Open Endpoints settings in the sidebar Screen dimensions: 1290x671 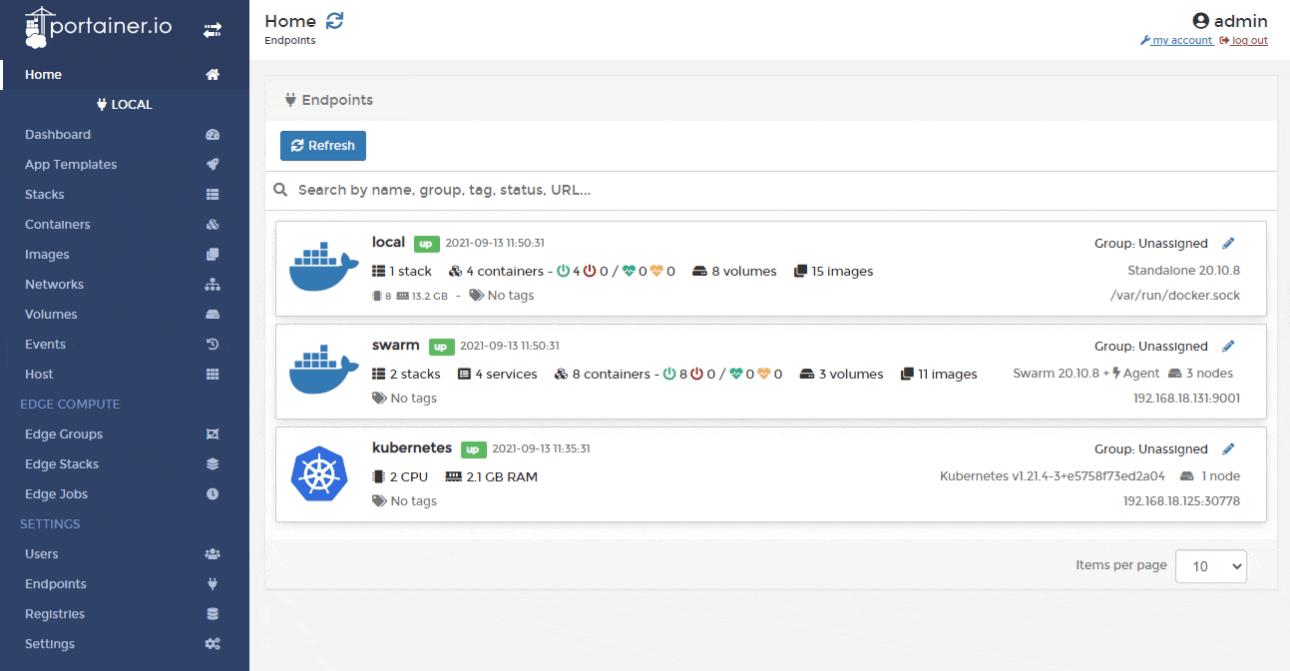point(55,585)
